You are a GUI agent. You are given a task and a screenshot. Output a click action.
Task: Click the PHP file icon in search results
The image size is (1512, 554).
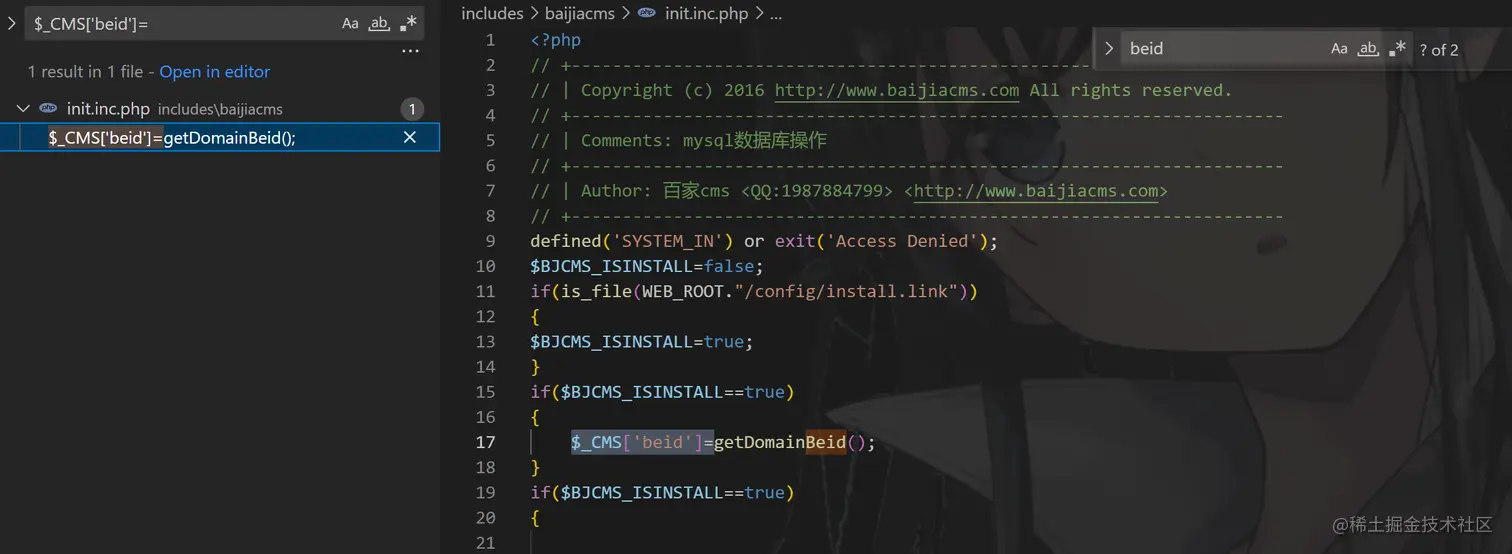(x=48, y=109)
